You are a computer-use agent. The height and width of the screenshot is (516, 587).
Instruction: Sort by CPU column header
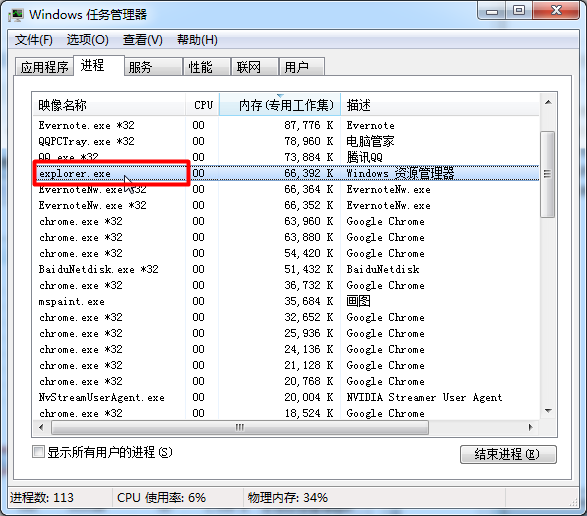click(203, 105)
